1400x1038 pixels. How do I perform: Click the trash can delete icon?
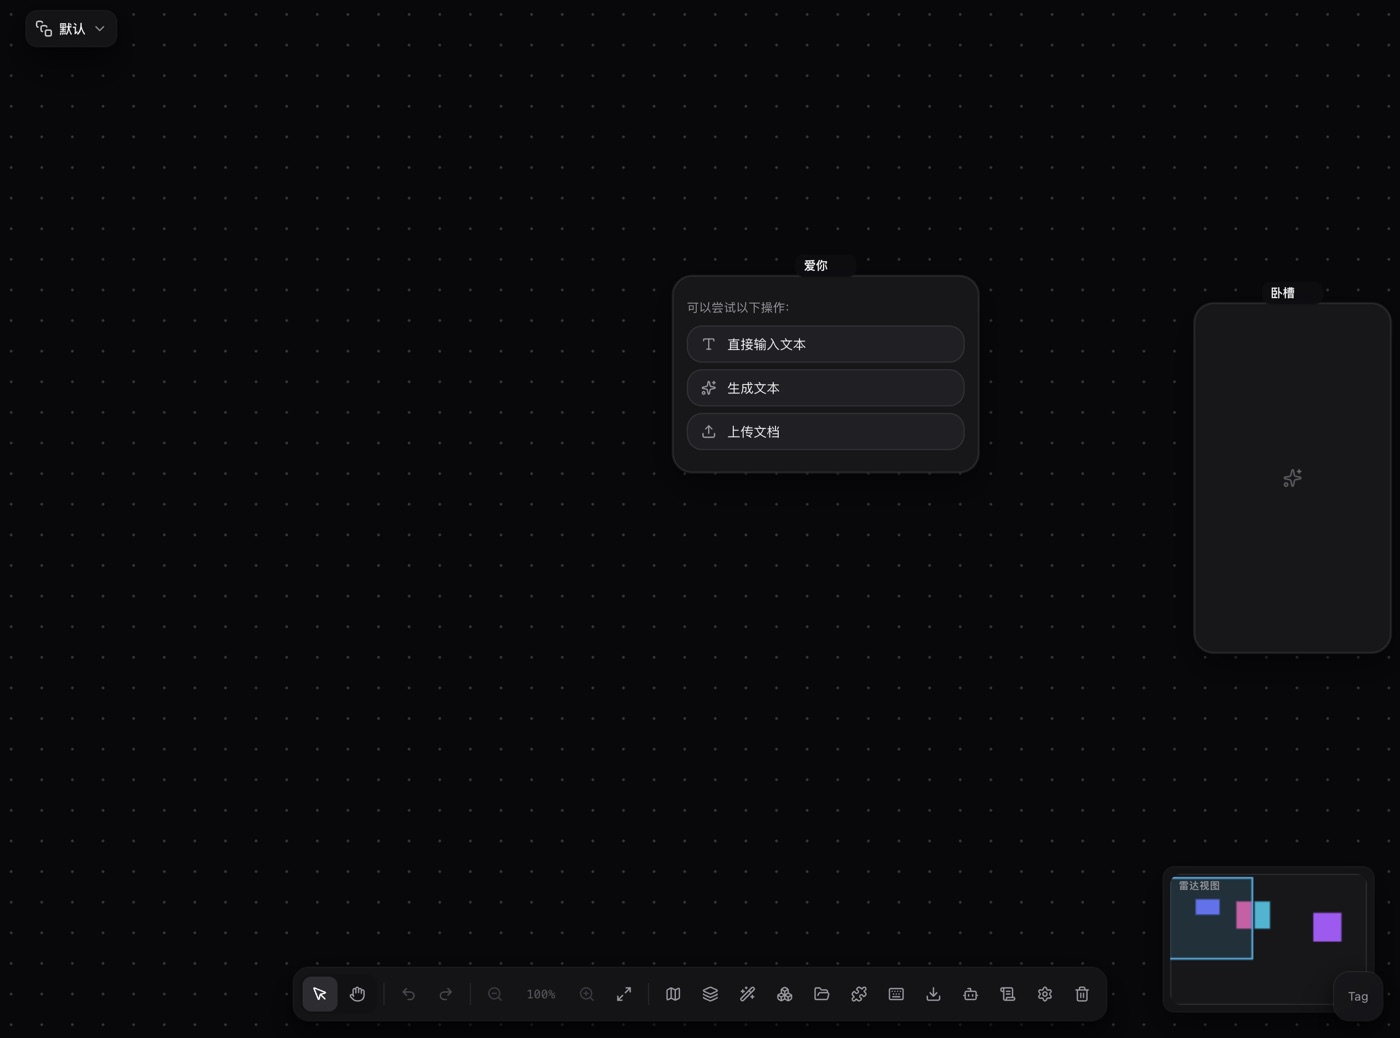(x=1082, y=994)
